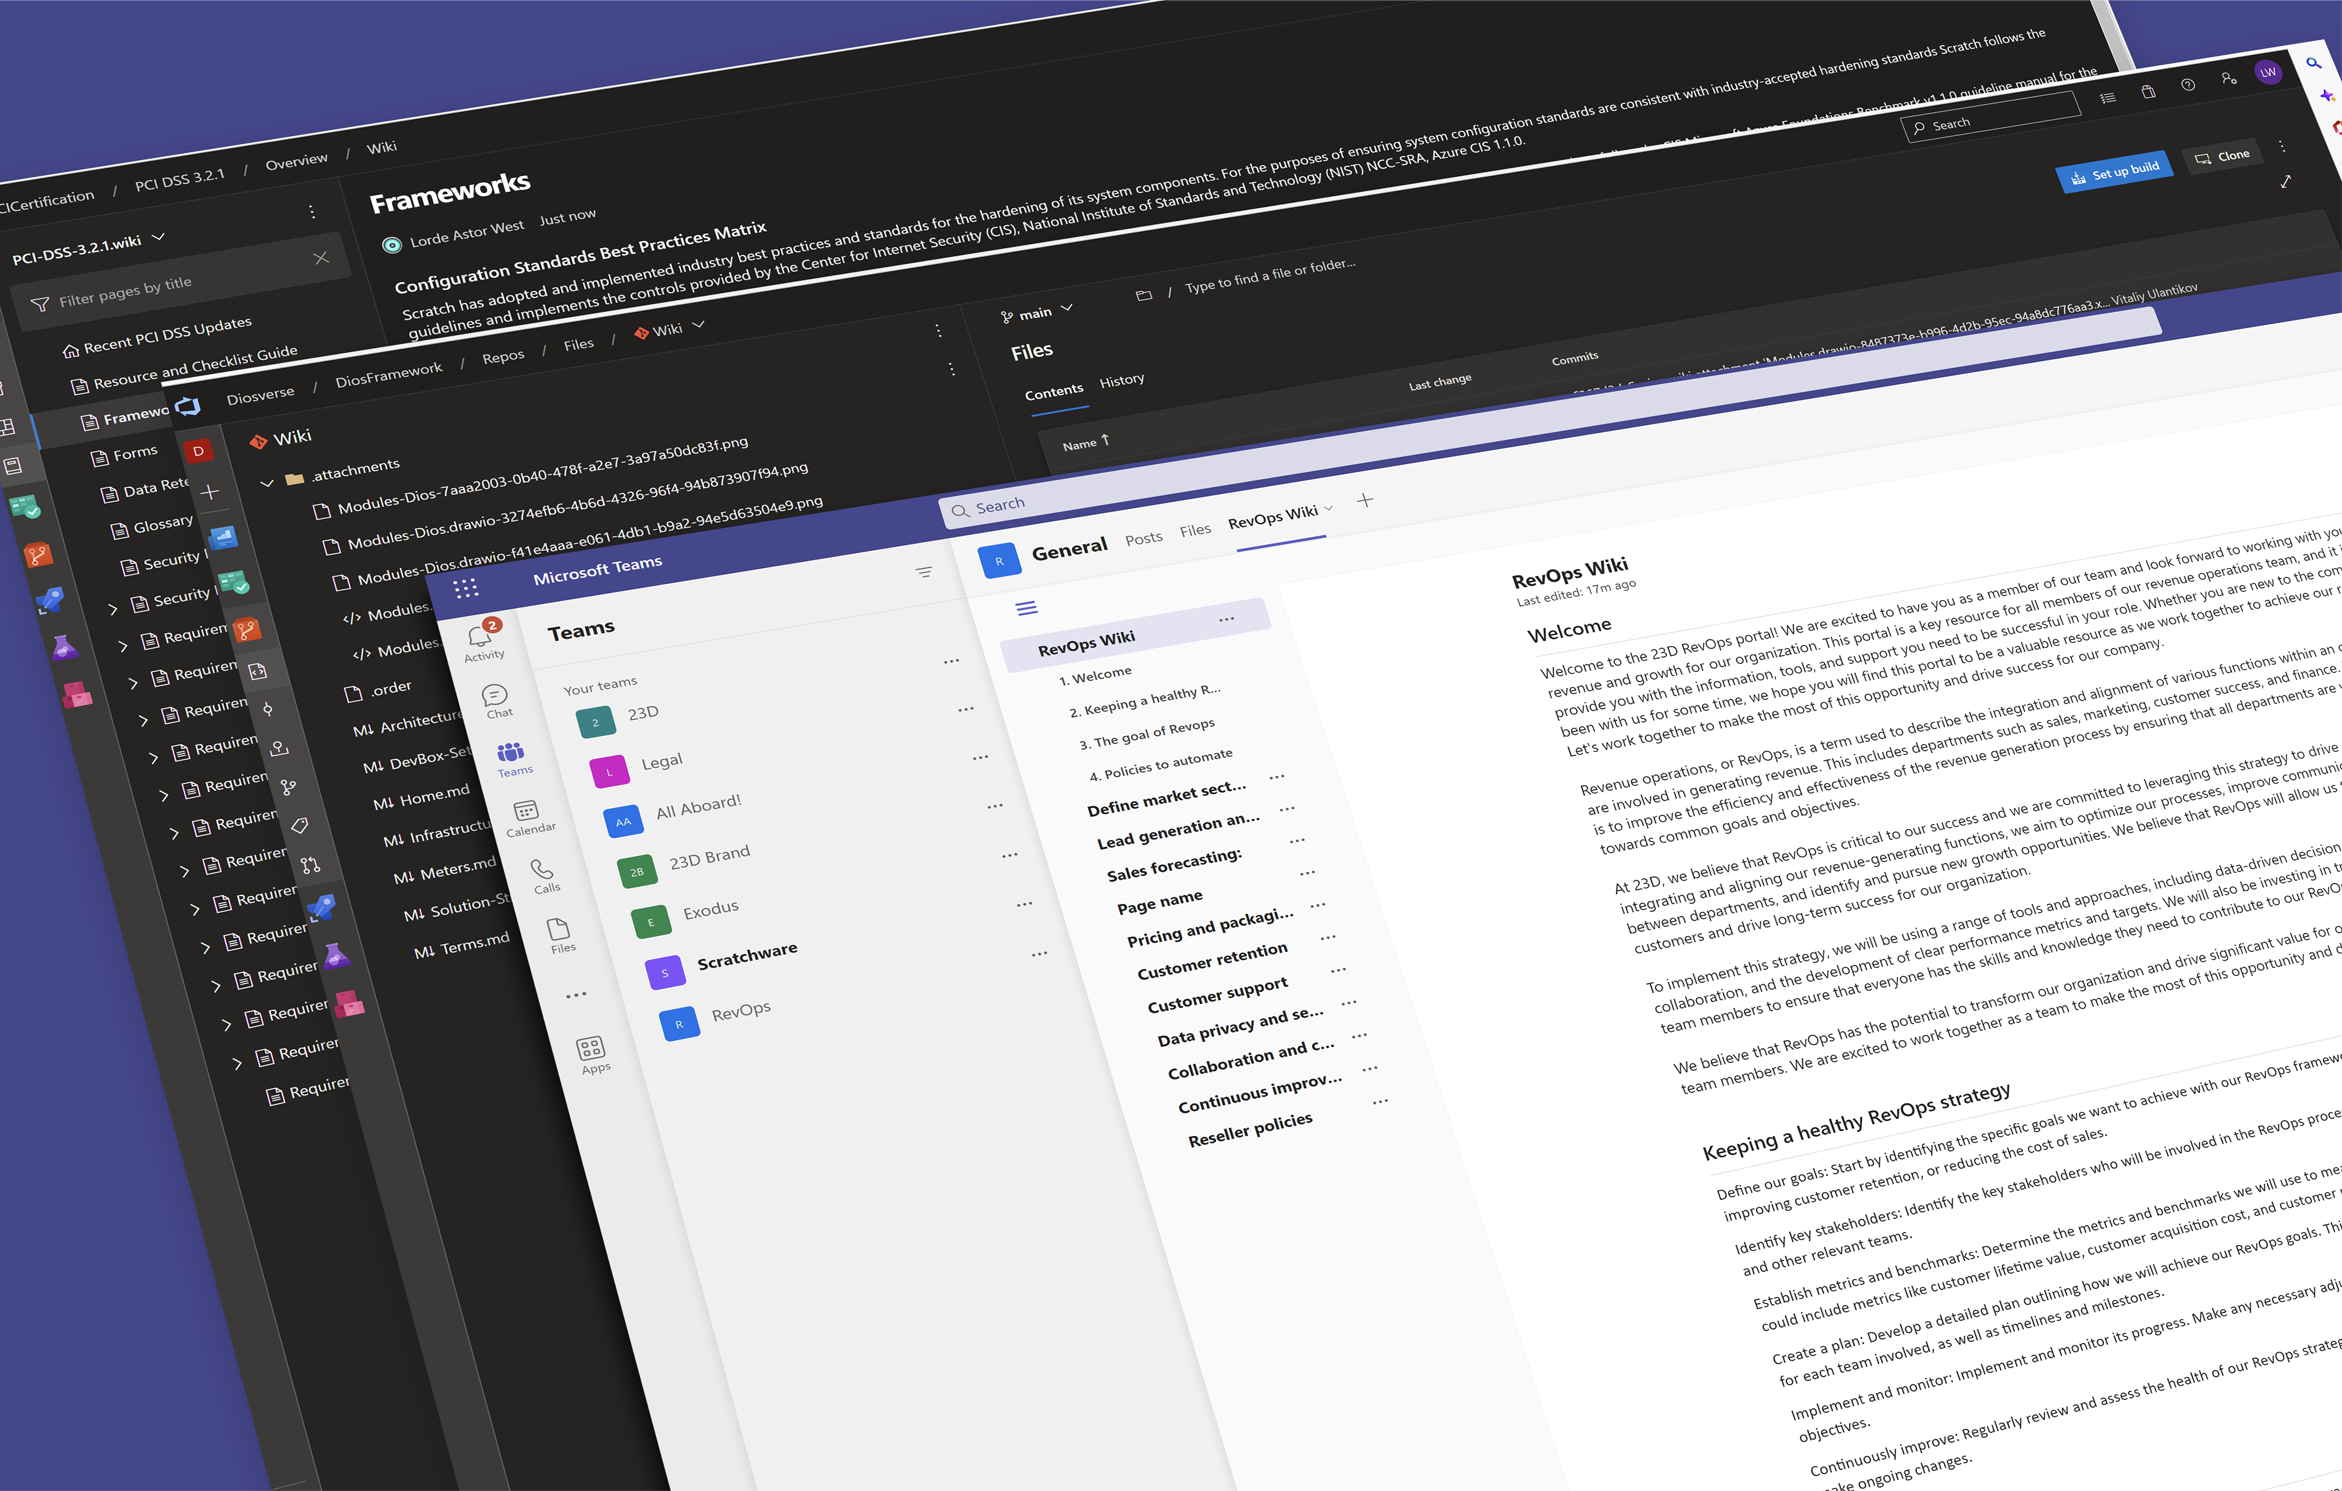Open the Chat icon in Teams sidebar
Screen dimensions: 2342x1491
(495, 696)
